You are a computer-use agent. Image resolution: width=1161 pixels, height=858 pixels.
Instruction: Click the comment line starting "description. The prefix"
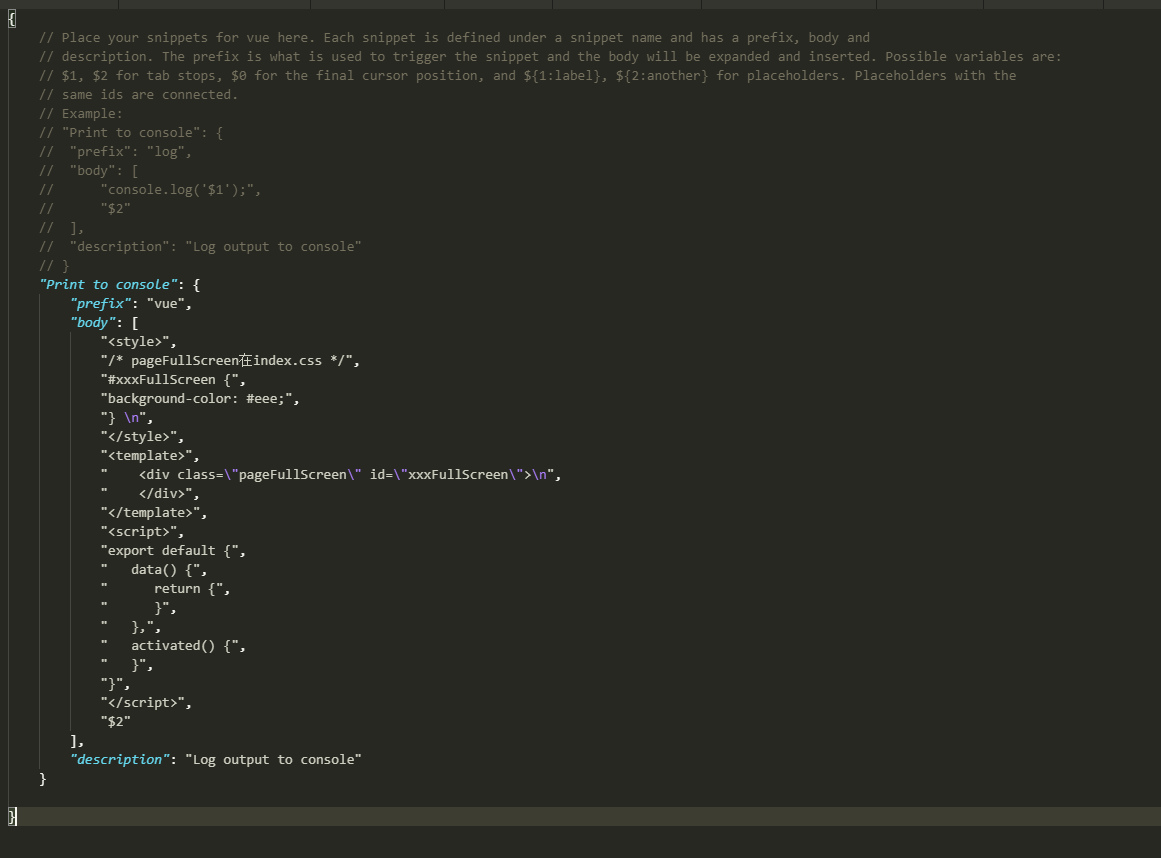click(550, 57)
